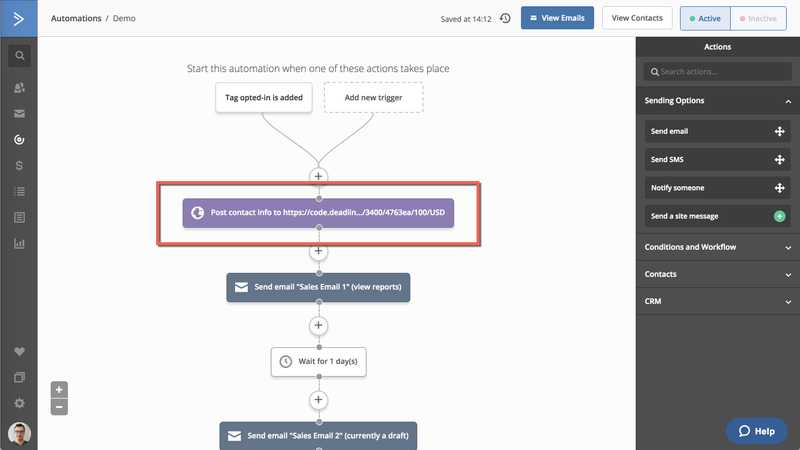Viewport: 800px width, 450px height.
Task: Open the settings gear icon in sidebar
Action: (19, 404)
